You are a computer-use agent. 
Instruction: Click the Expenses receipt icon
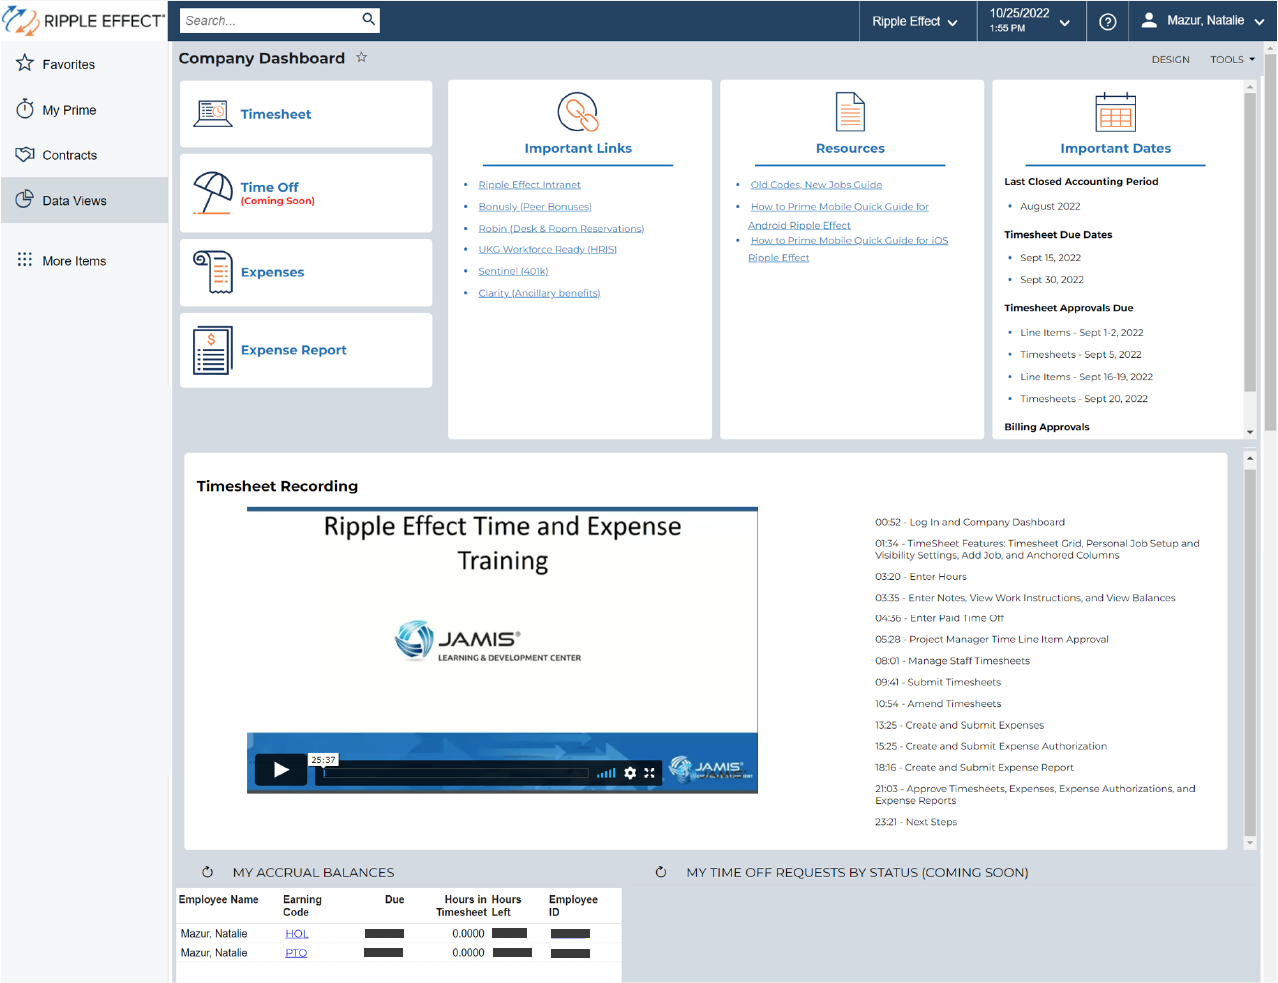pos(213,271)
